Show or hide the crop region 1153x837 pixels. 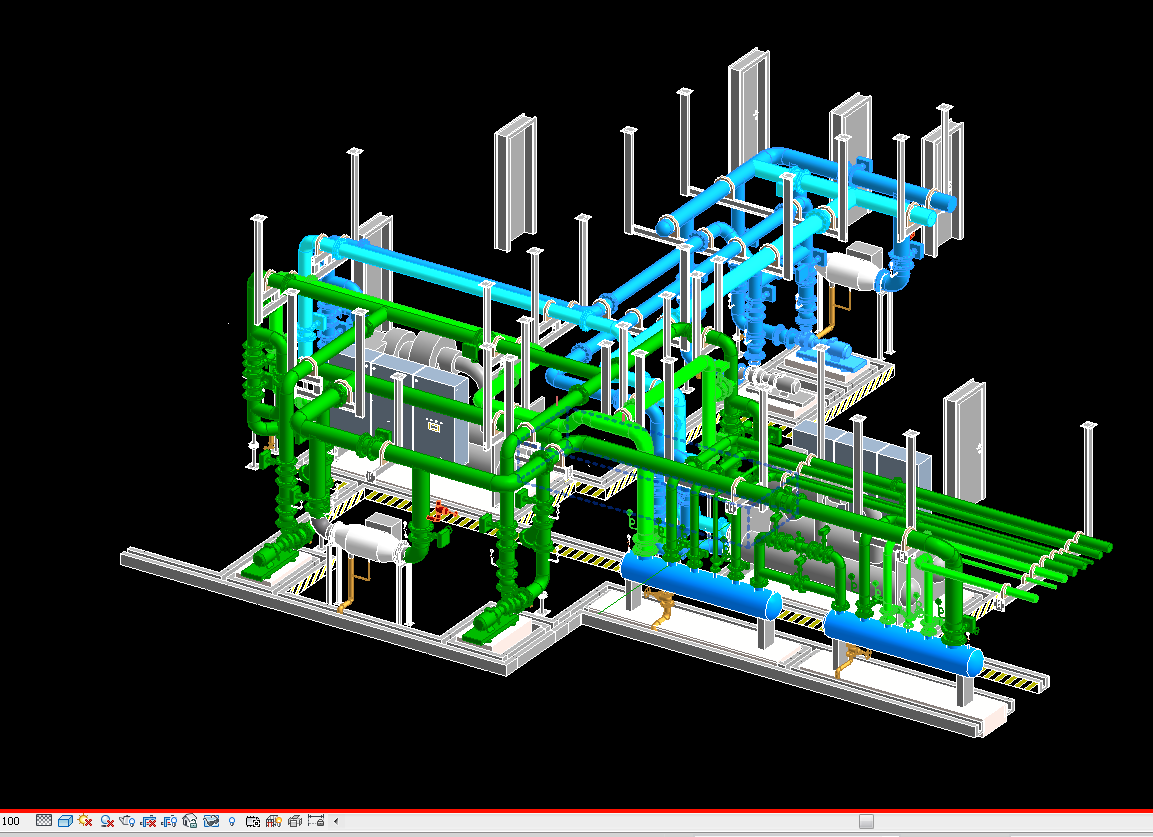click(169, 821)
